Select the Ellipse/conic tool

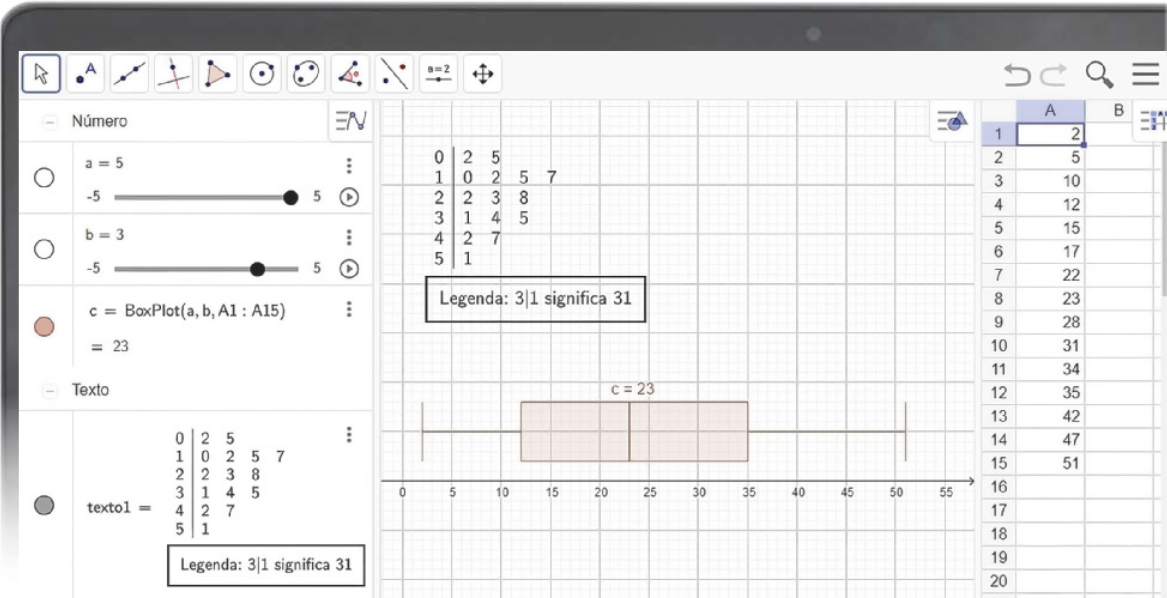pyautogui.click(x=306, y=74)
